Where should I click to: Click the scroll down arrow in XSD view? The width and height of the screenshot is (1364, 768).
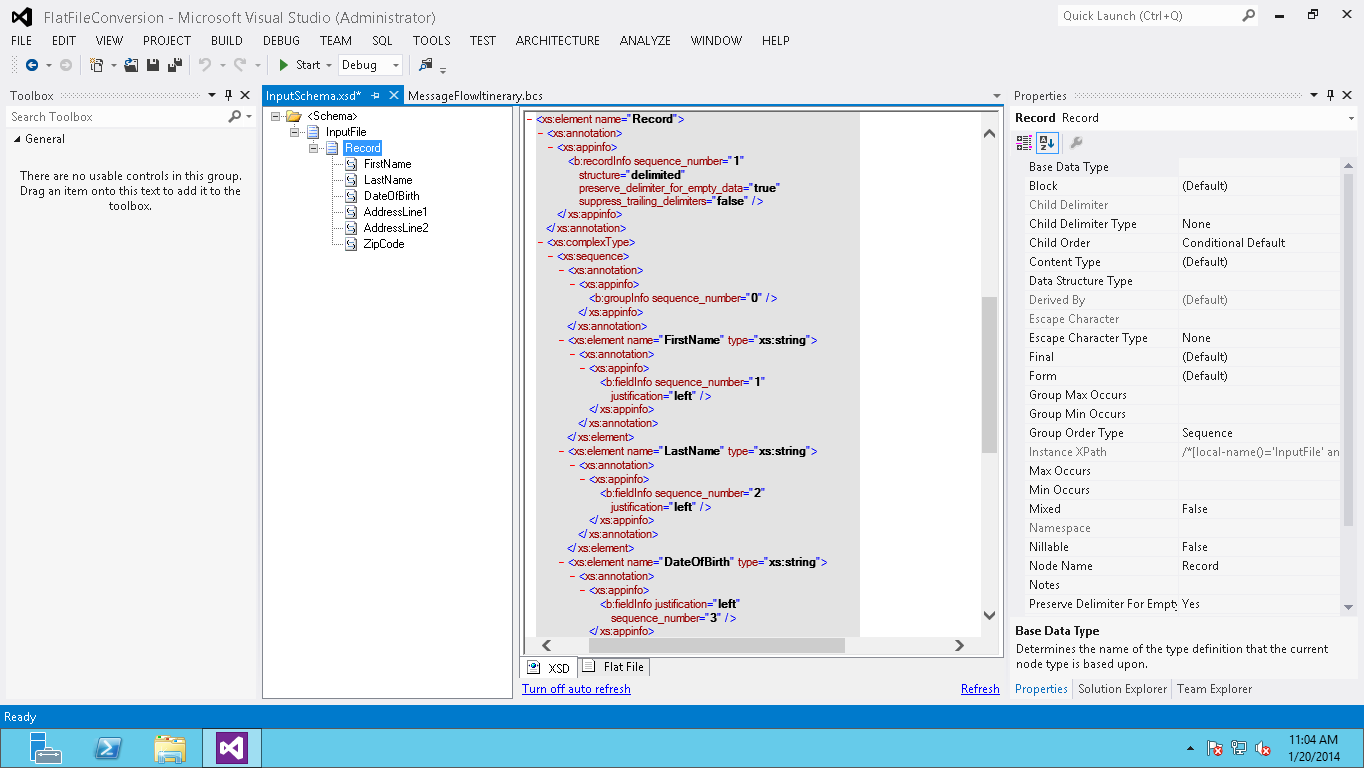(989, 616)
